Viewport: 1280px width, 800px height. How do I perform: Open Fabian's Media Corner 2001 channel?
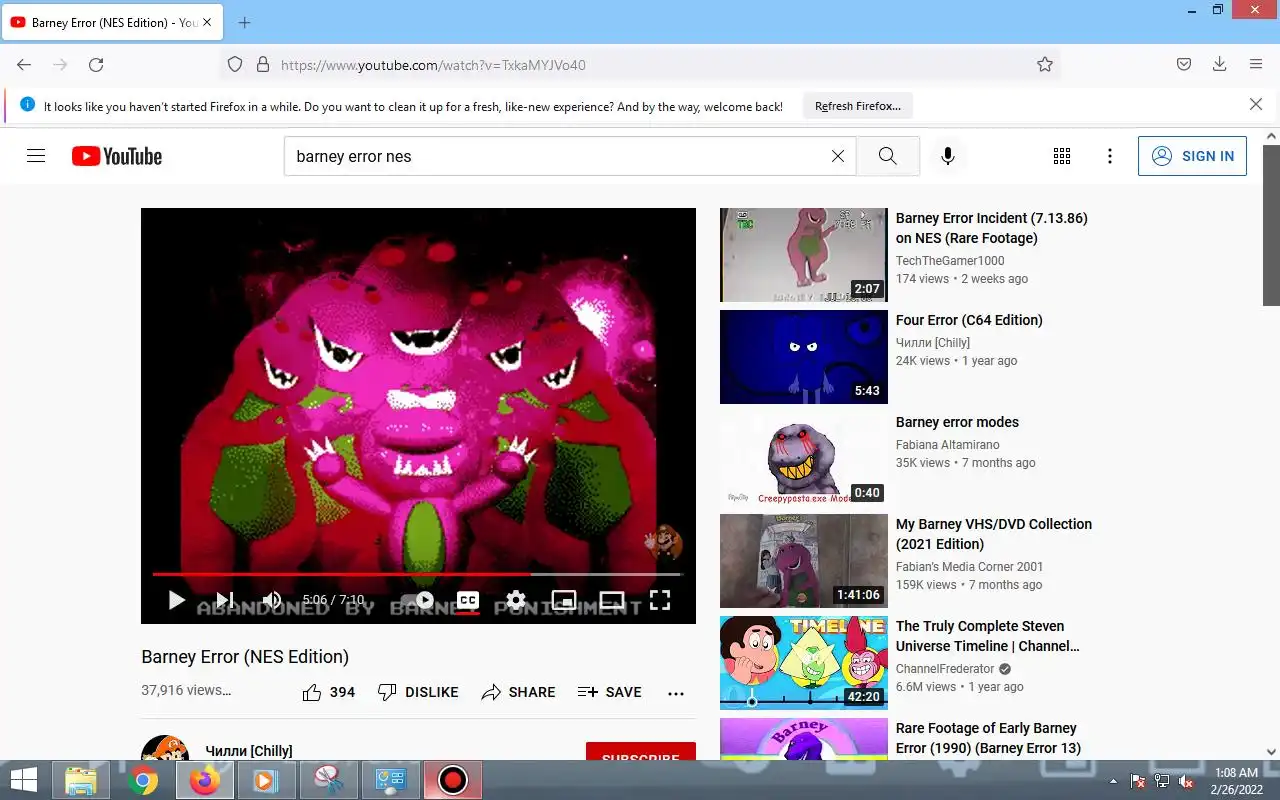pos(969,567)
